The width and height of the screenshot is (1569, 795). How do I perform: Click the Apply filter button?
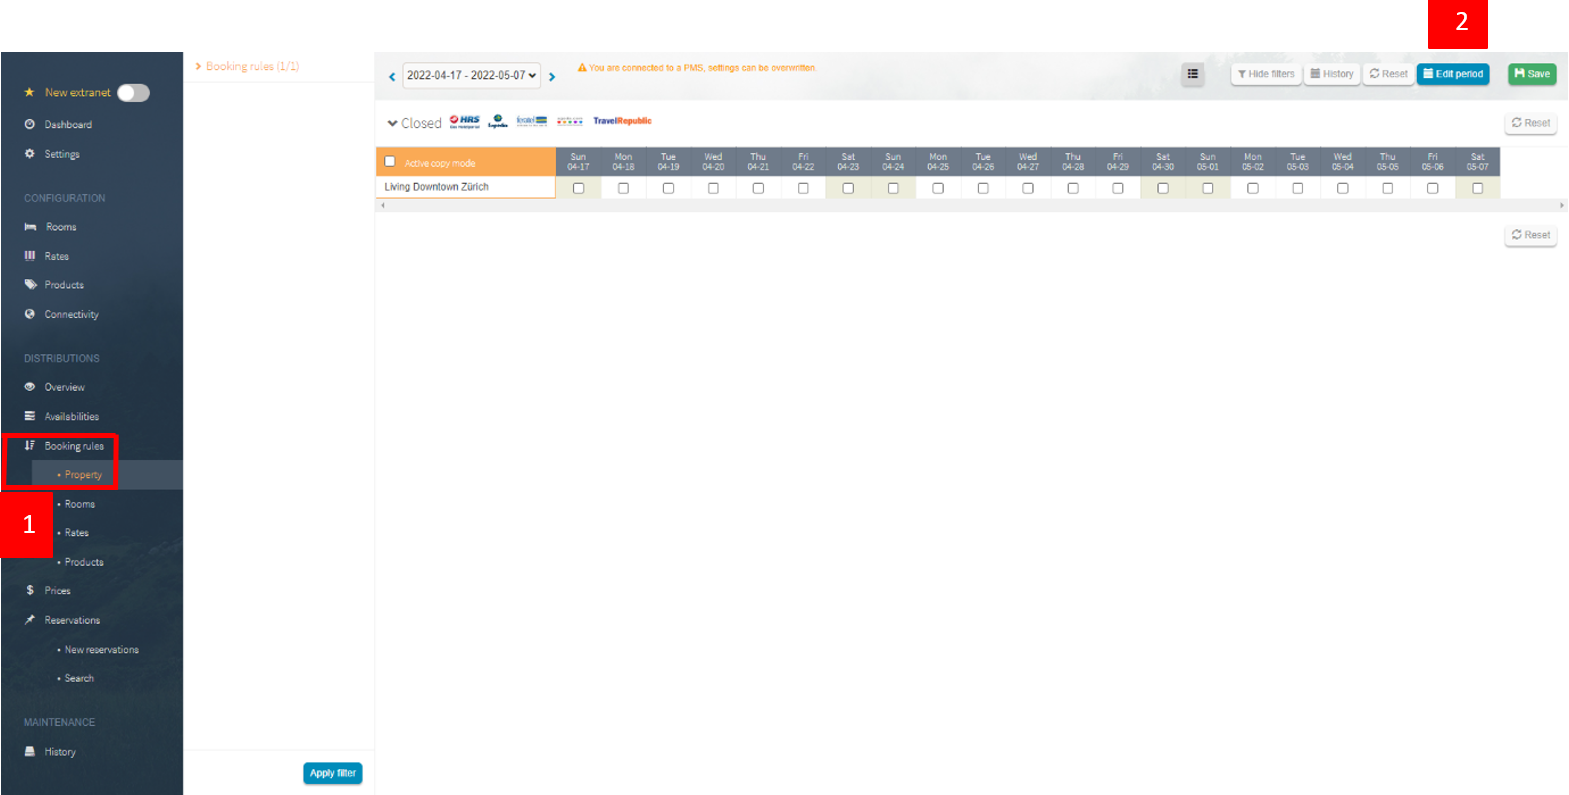point(333,773)
